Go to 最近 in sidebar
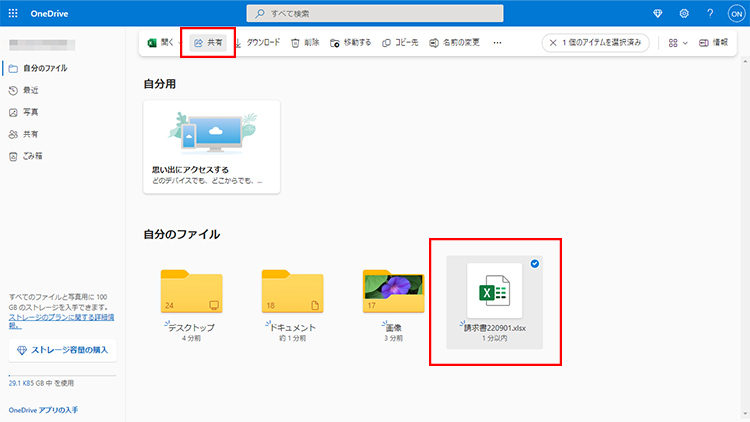This screenshot has width=750, height=422. tap(30, 90)
